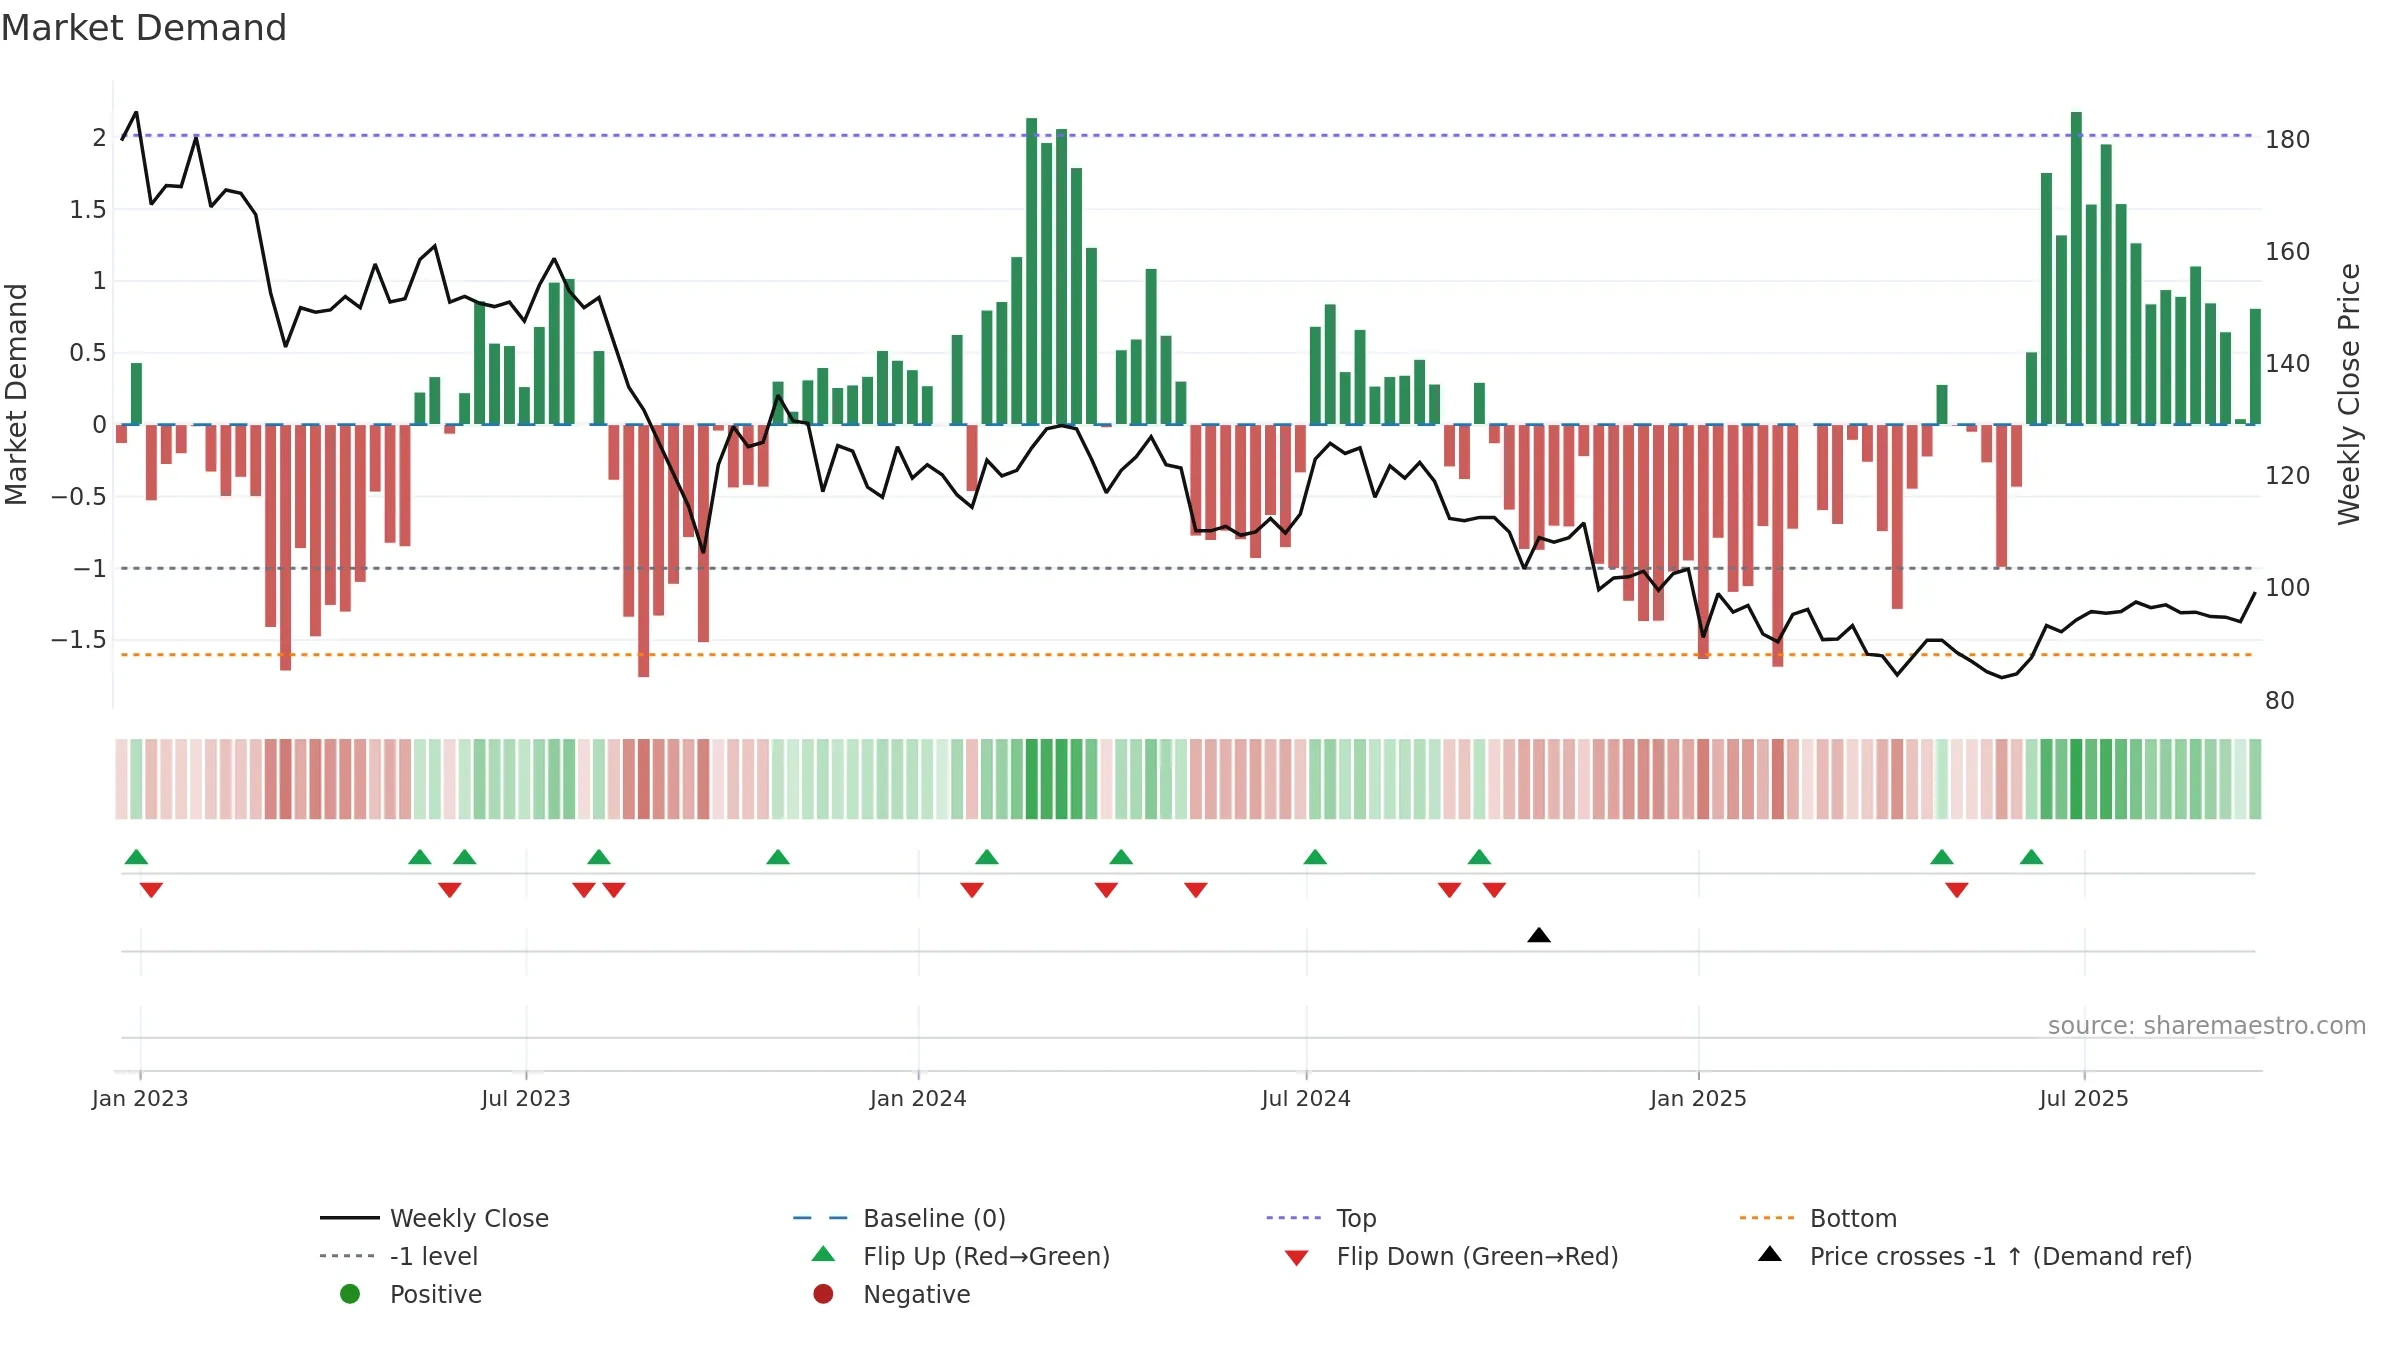Screen dimensions: 2400x1350
Task: Click the lowest red bar in autumn 2023
Action: (x=643, y=550)
